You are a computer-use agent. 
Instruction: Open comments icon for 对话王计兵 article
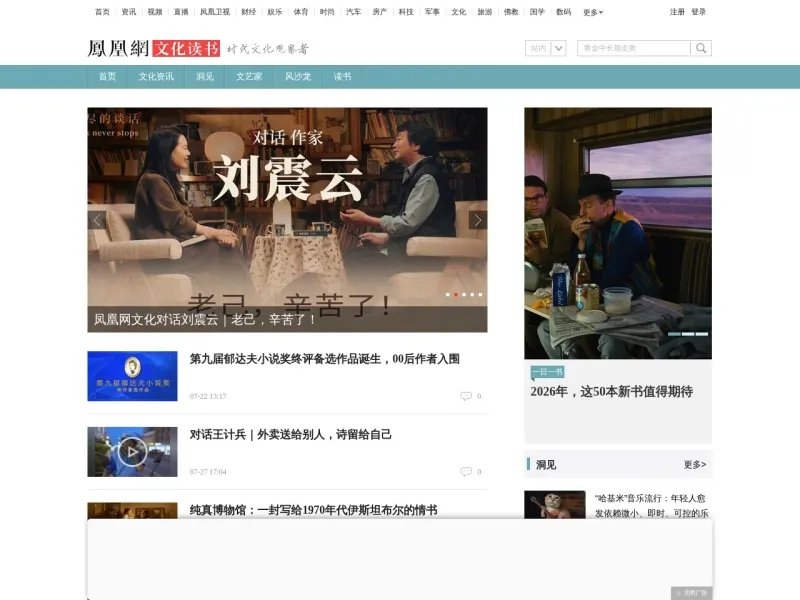point(466,471)
